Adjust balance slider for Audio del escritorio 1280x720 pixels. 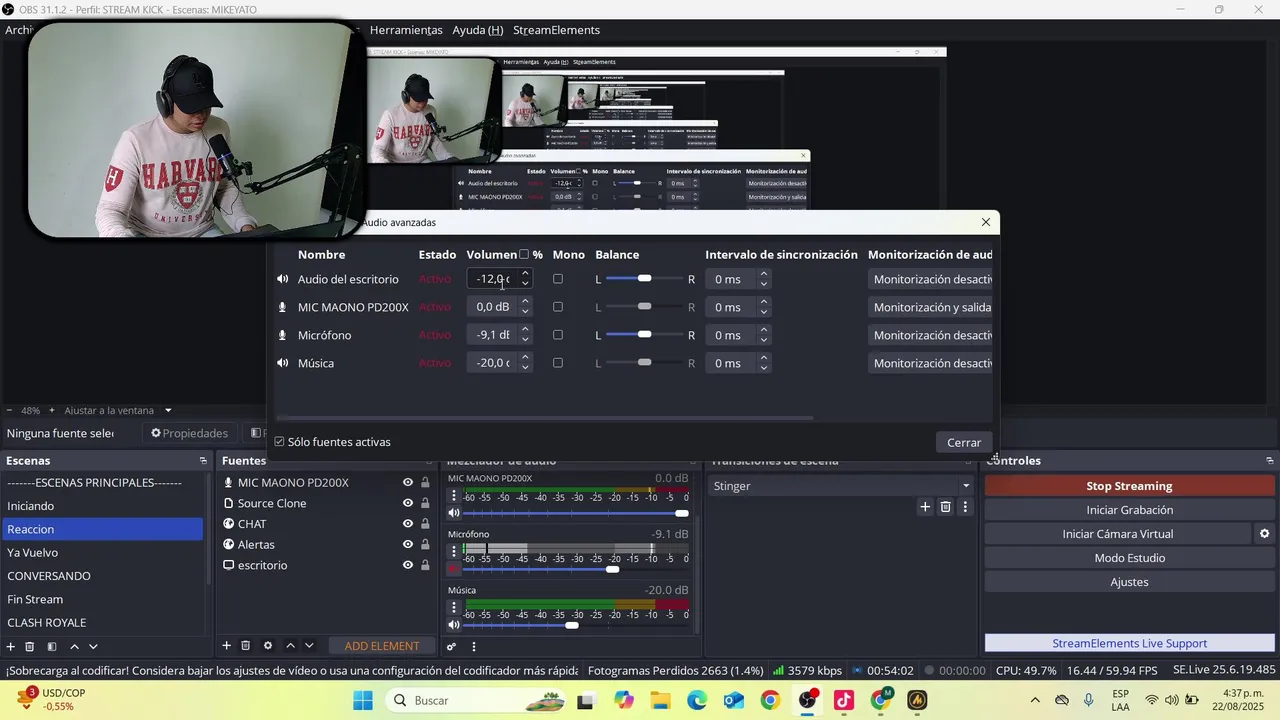click(x=644, y=279)
